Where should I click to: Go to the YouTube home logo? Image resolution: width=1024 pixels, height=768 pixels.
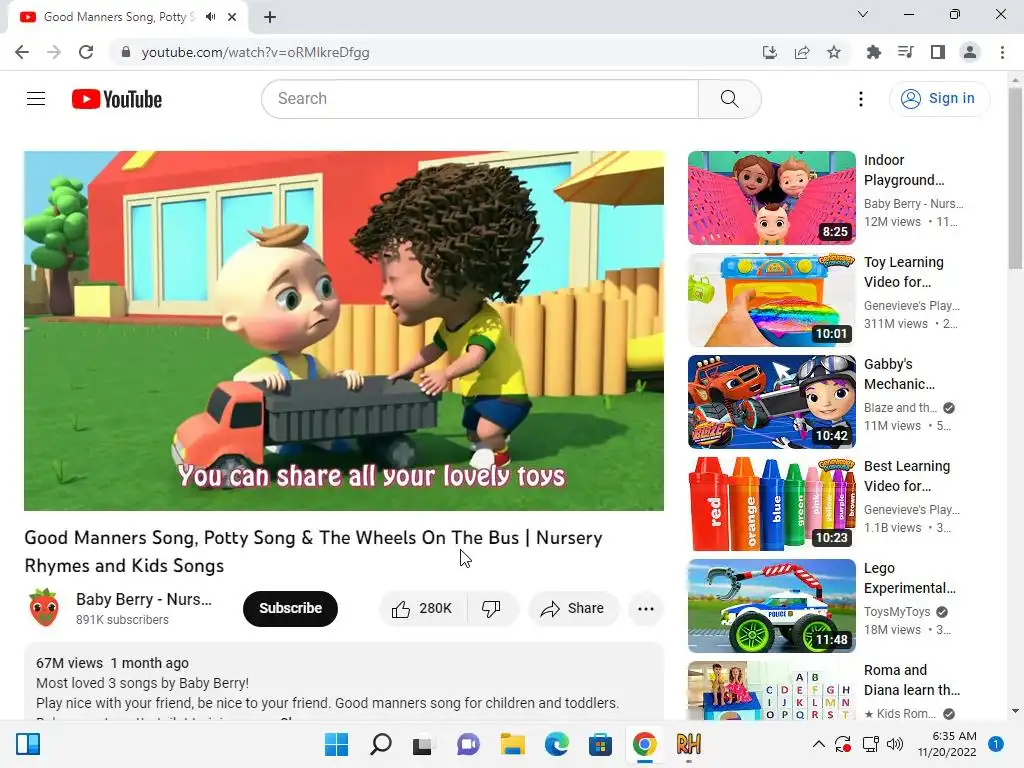coord(117,99)
